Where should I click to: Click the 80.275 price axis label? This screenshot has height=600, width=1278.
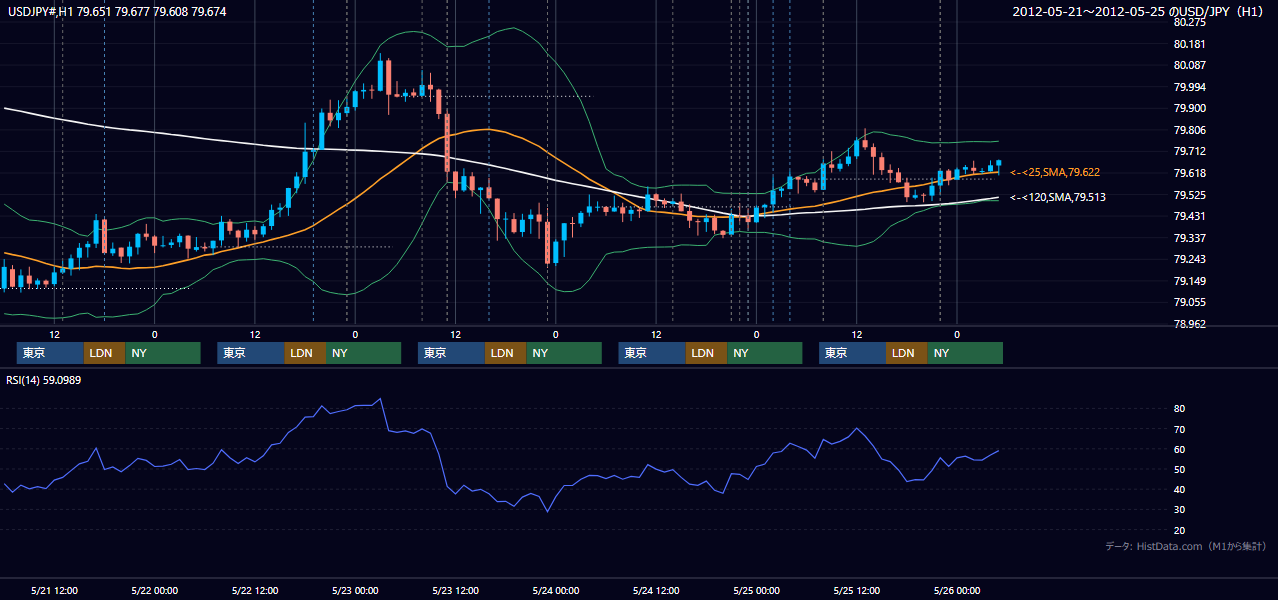(x=1190, y=22)
